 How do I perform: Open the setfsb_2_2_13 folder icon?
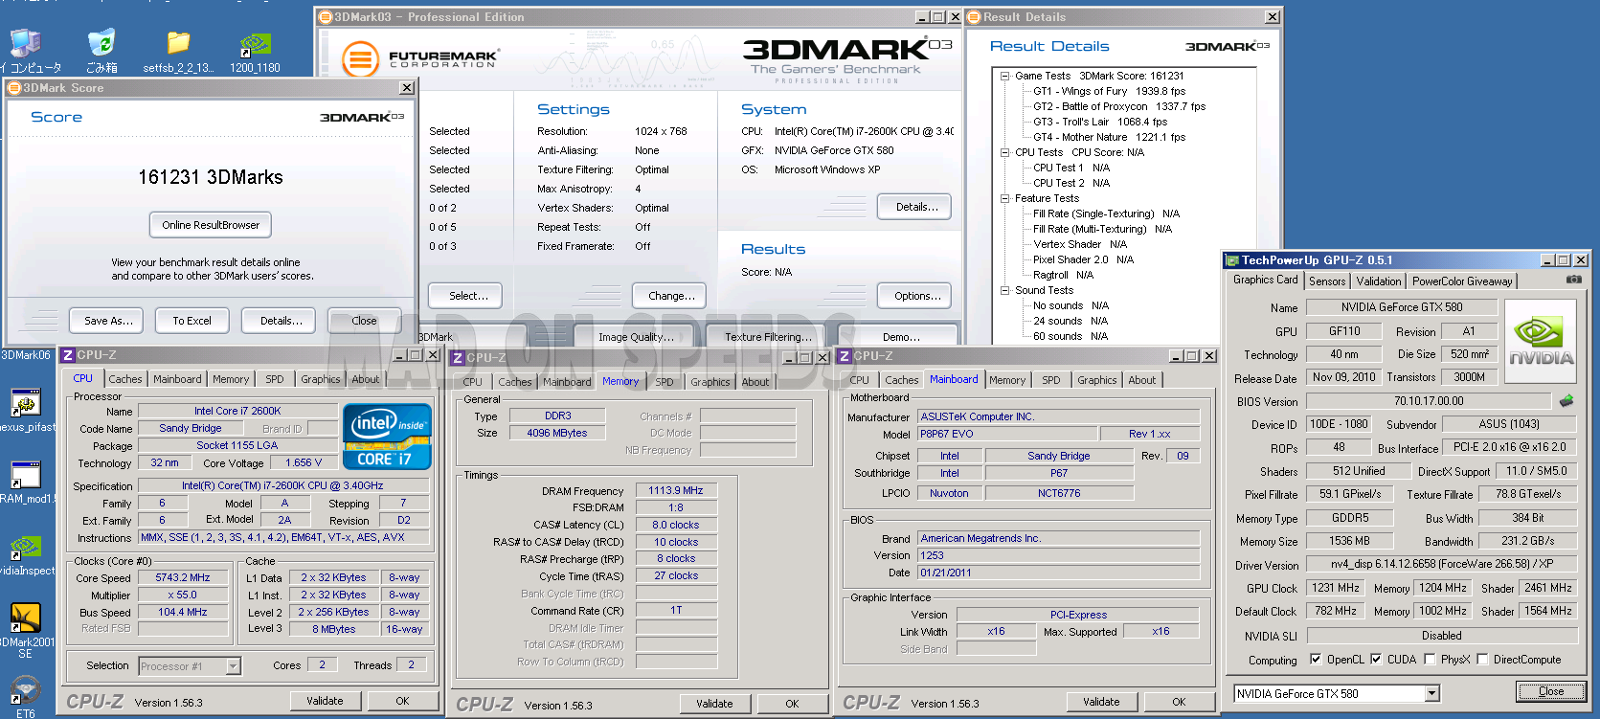178,45
